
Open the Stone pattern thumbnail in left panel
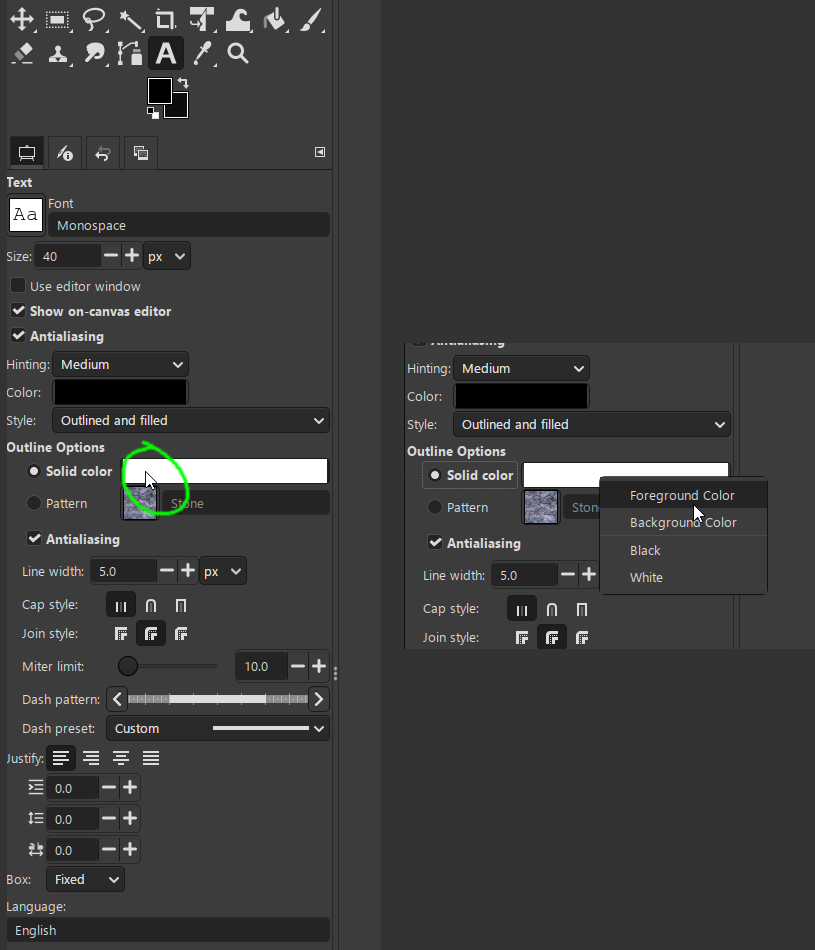pos(140,503)
